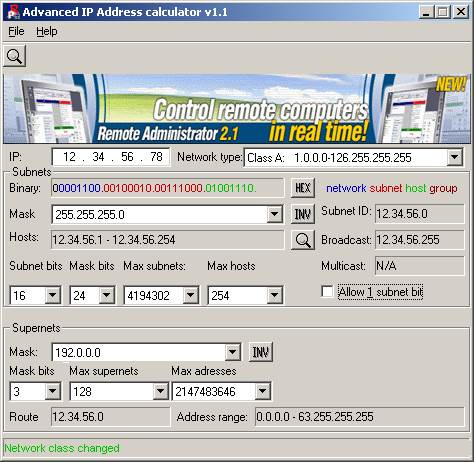Viewport: 474px width, 462px height.
Task: Click the second IP octet field 34
Action: pos(98,157)
